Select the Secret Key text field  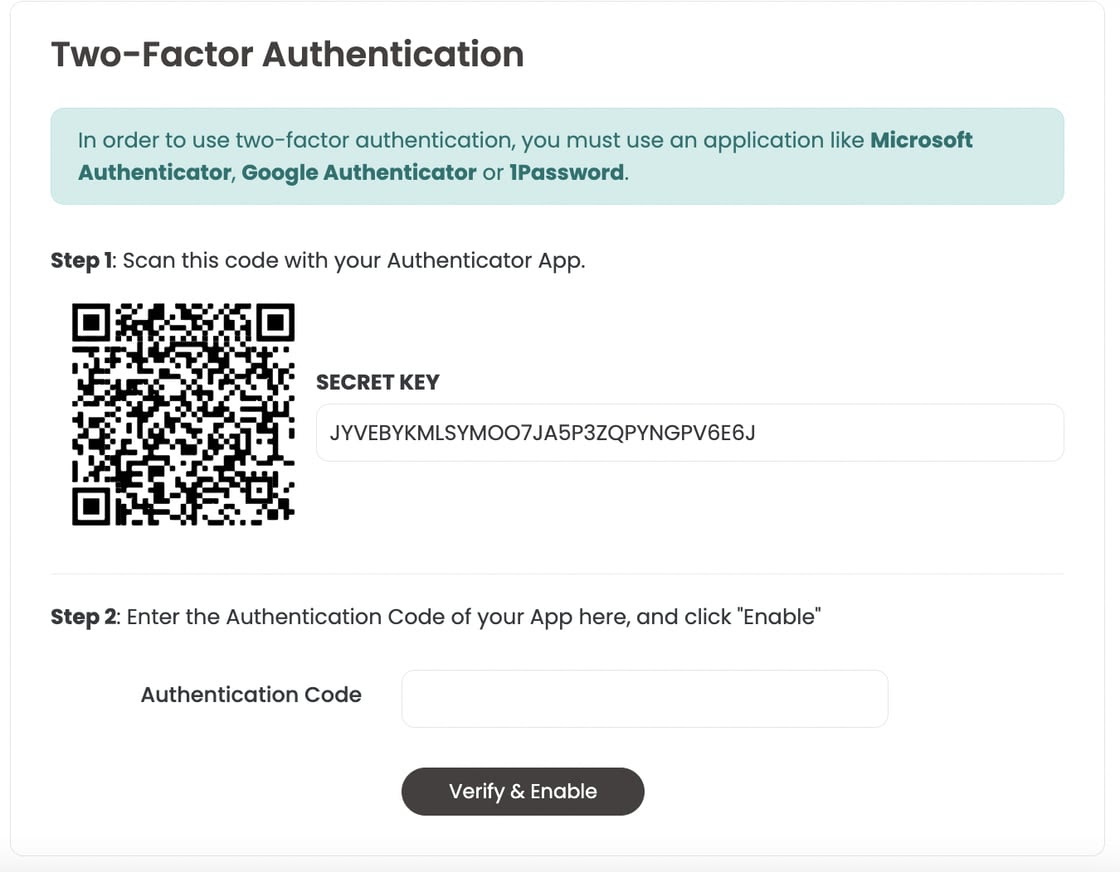[x=690, y=433]
